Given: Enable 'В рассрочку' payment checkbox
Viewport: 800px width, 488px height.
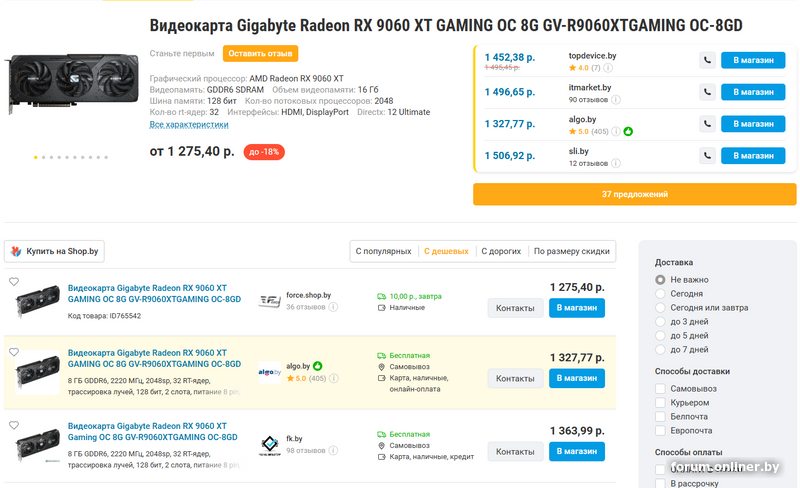Looking at the screenshot, I should (x=660, y=483).
